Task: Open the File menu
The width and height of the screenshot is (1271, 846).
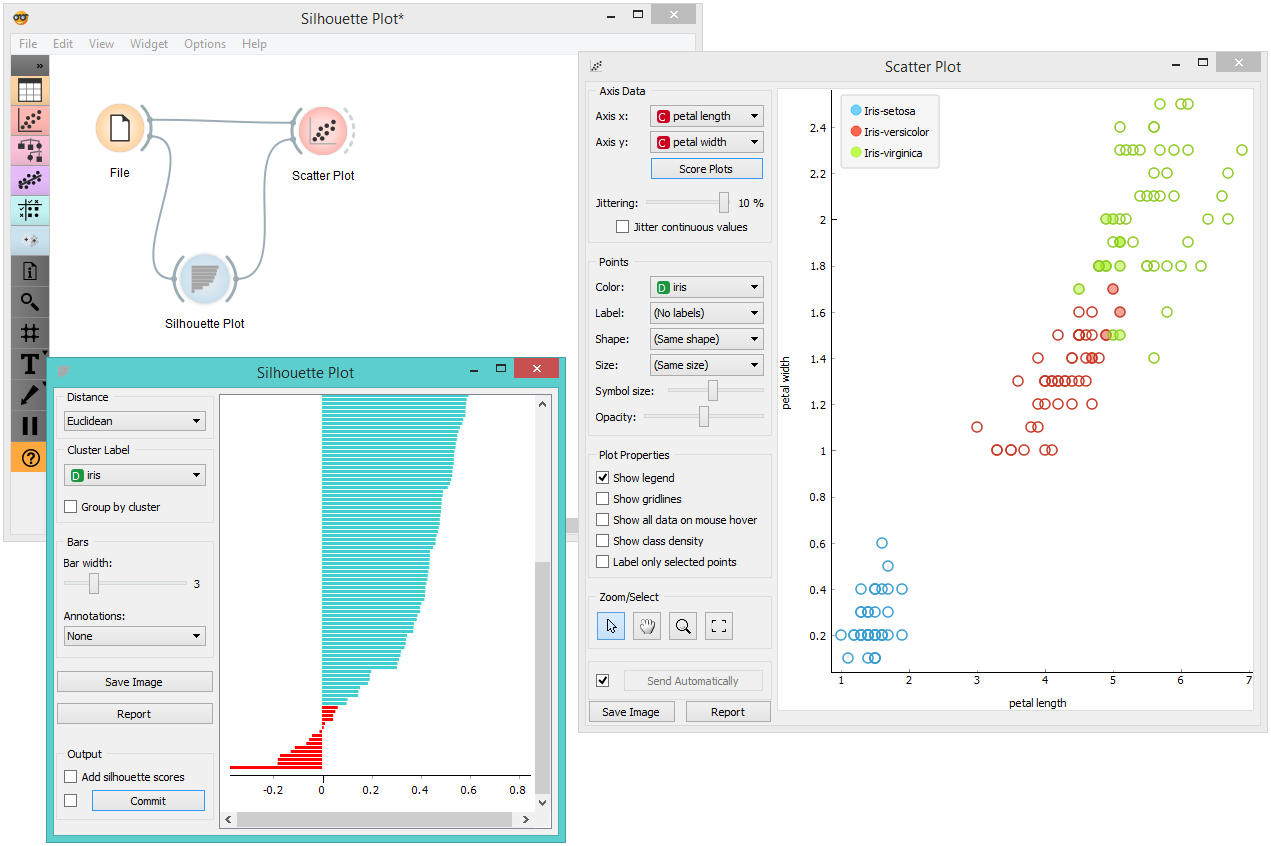Action: (28, 44)
